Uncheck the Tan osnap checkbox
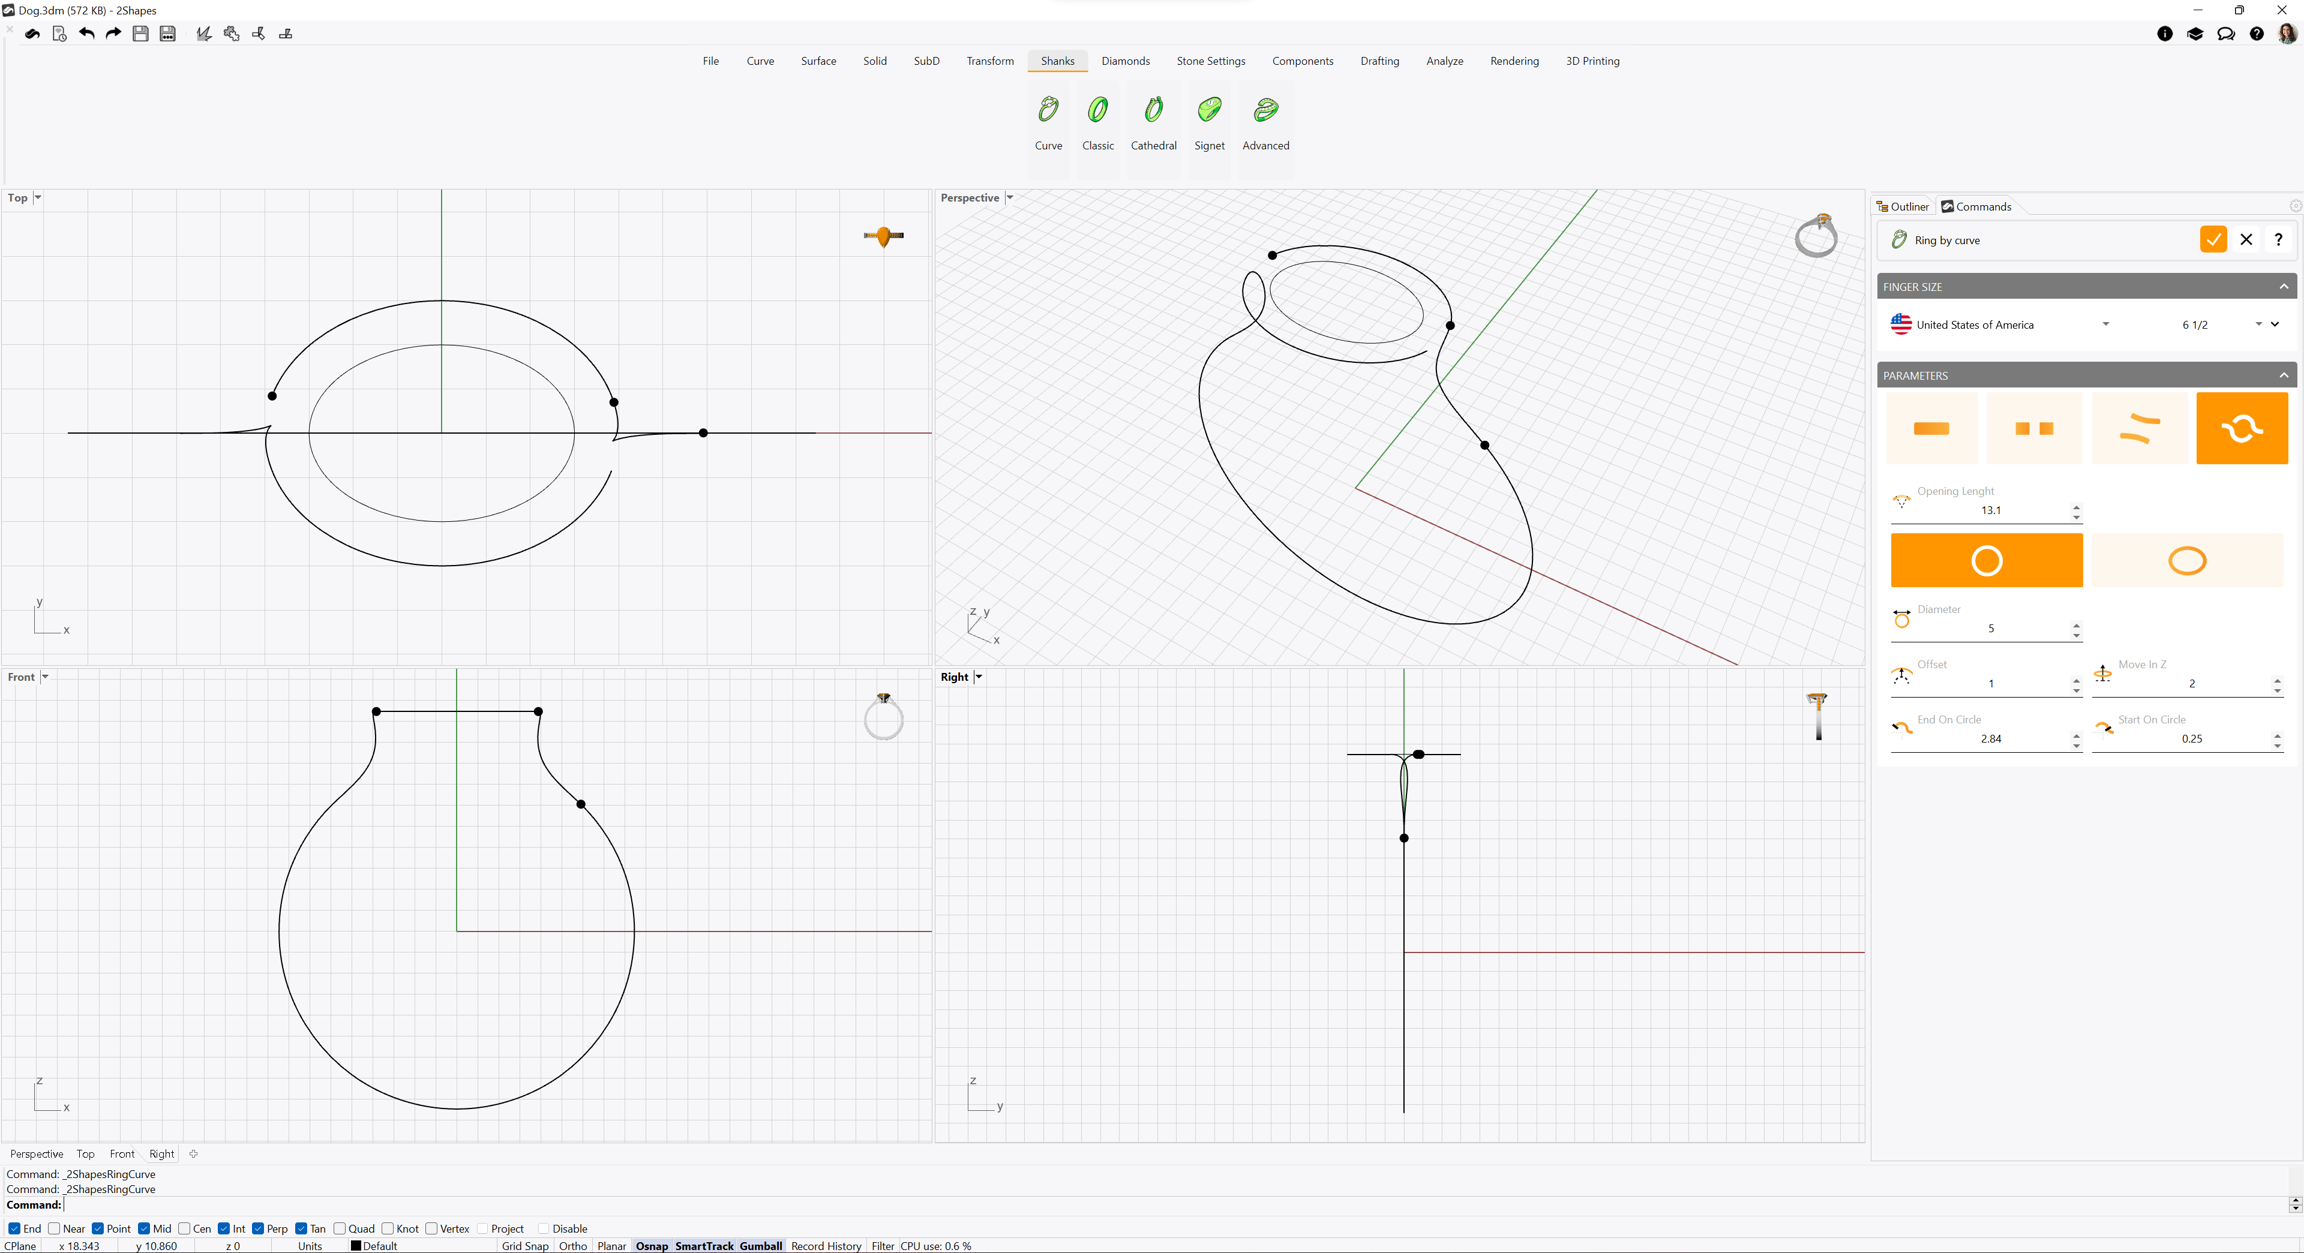Screen dimensions: 2304x1253 (301, 1228)
